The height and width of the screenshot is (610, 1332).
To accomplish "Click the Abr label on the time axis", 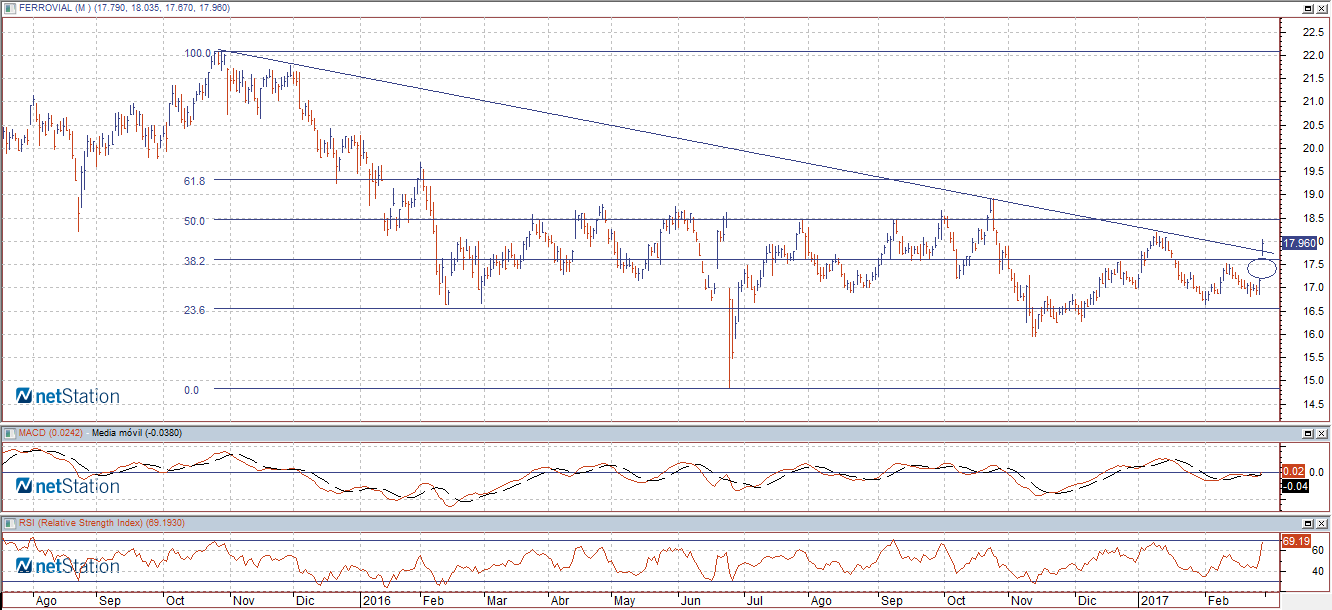I will [560, 602].
